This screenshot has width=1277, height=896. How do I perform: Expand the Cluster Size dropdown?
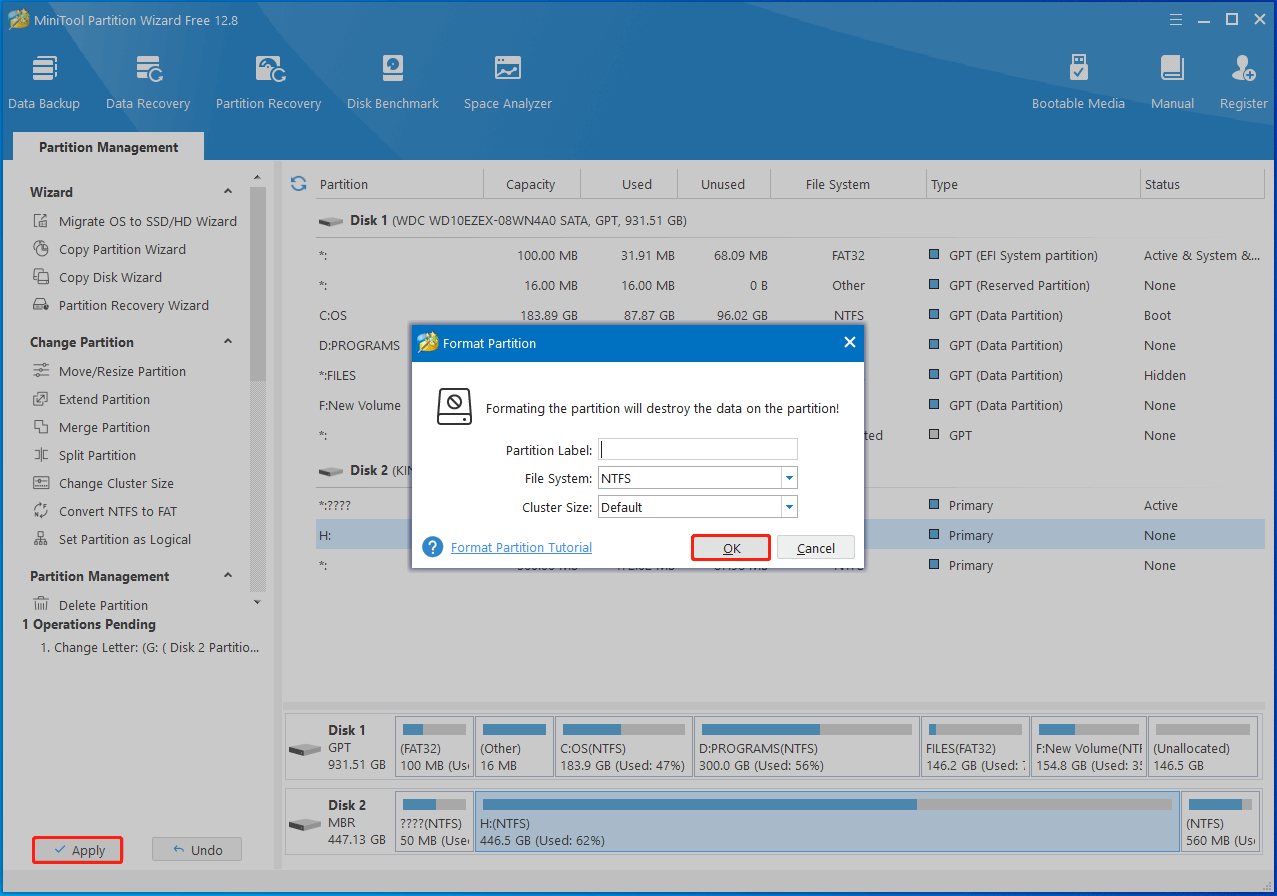click(x=788, y=507)
